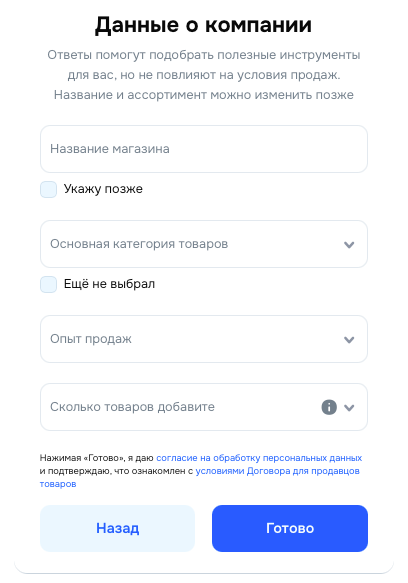The image size is (408, 583).
Task: Click the Укажу позже label text
Action: (x=103, y=189)
